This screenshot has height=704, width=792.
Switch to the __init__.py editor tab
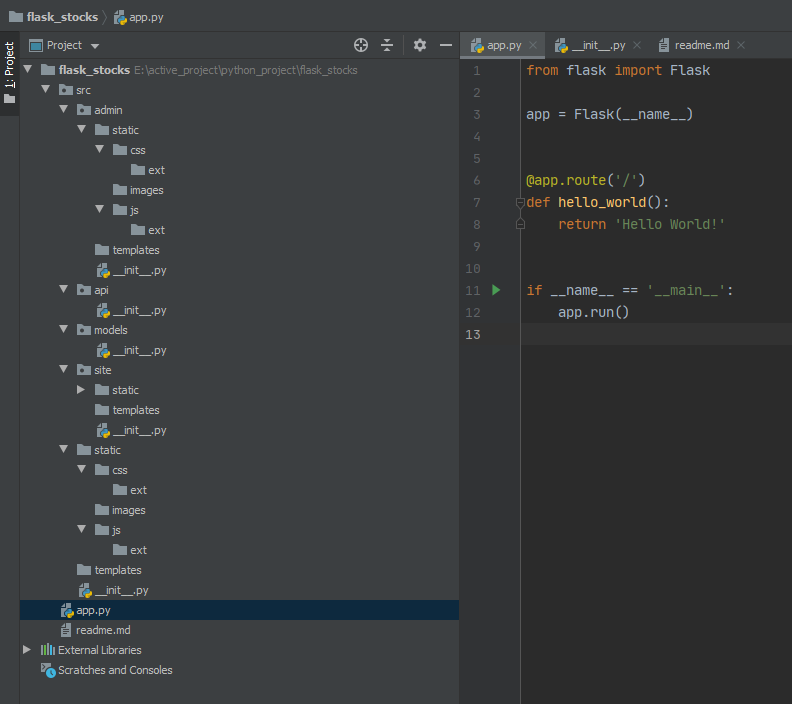pyautogui.click(x=597, y=45)
